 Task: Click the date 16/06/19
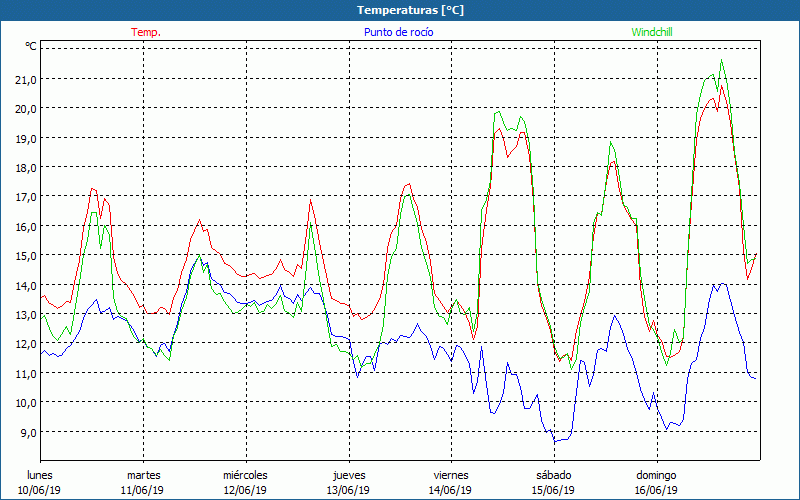click(x=656, y=490)
